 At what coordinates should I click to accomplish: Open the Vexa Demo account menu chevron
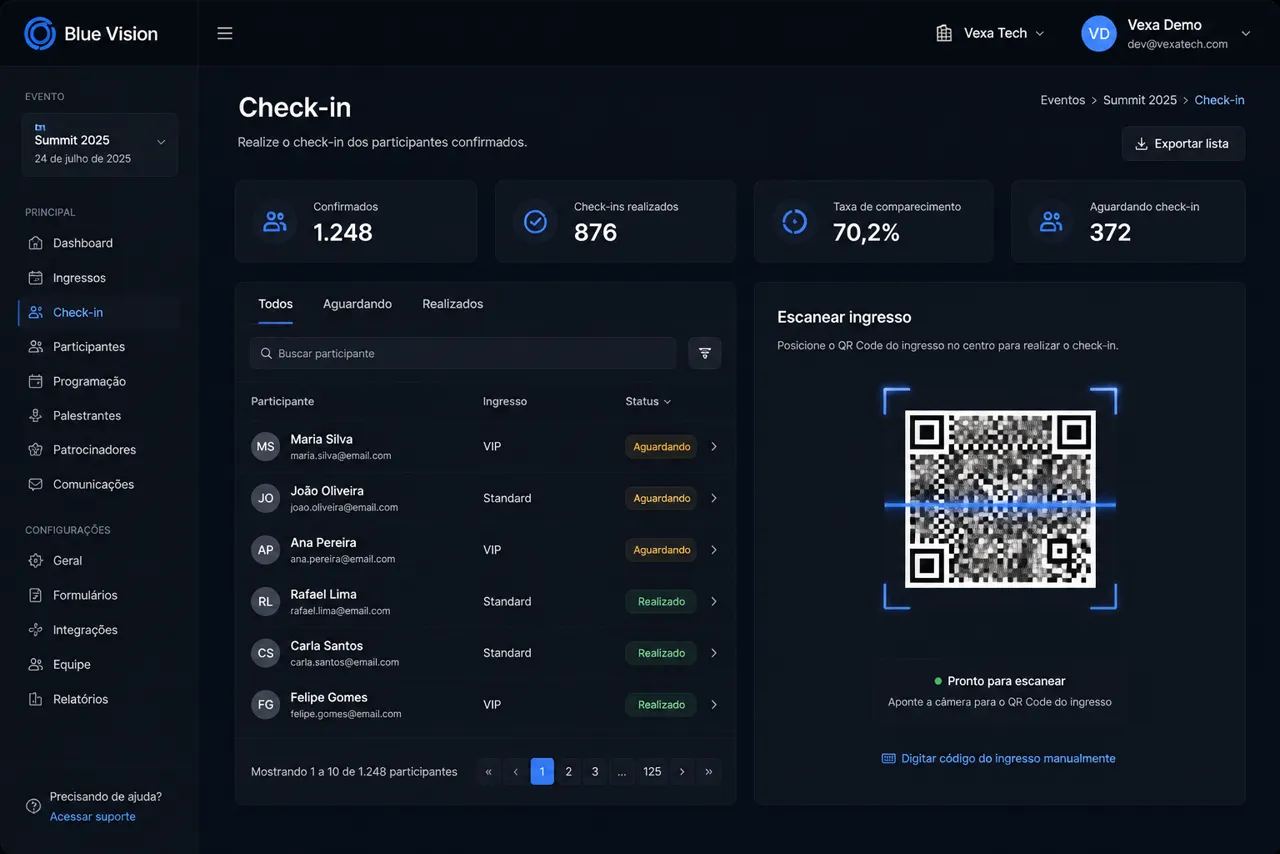click(1246, 33)
